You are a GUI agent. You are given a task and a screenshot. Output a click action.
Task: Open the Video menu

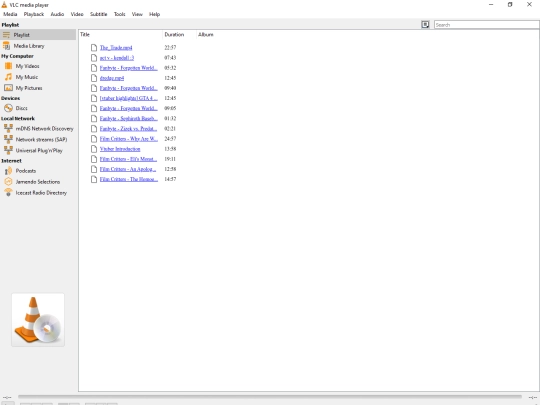pos(77,14)
